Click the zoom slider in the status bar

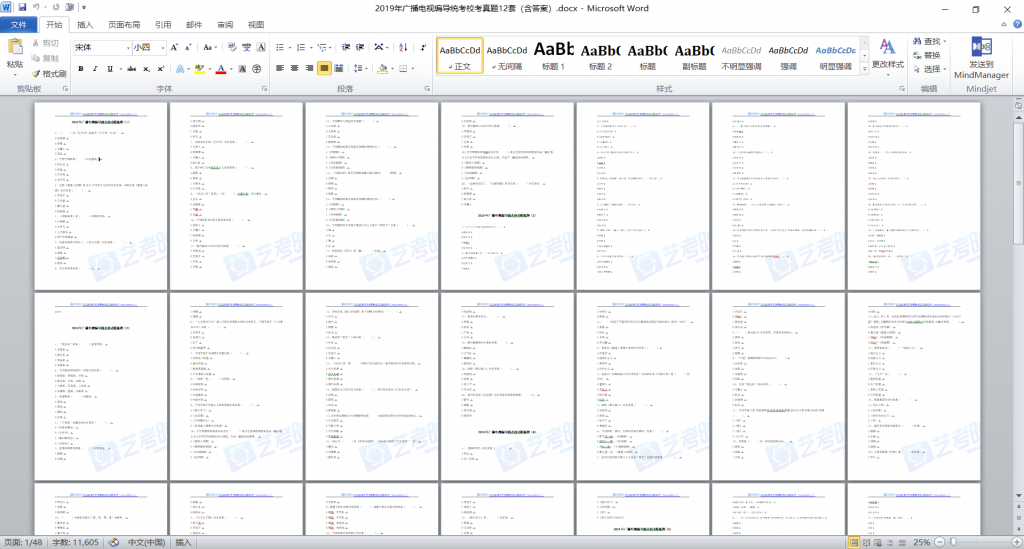(x=955, y=542)
